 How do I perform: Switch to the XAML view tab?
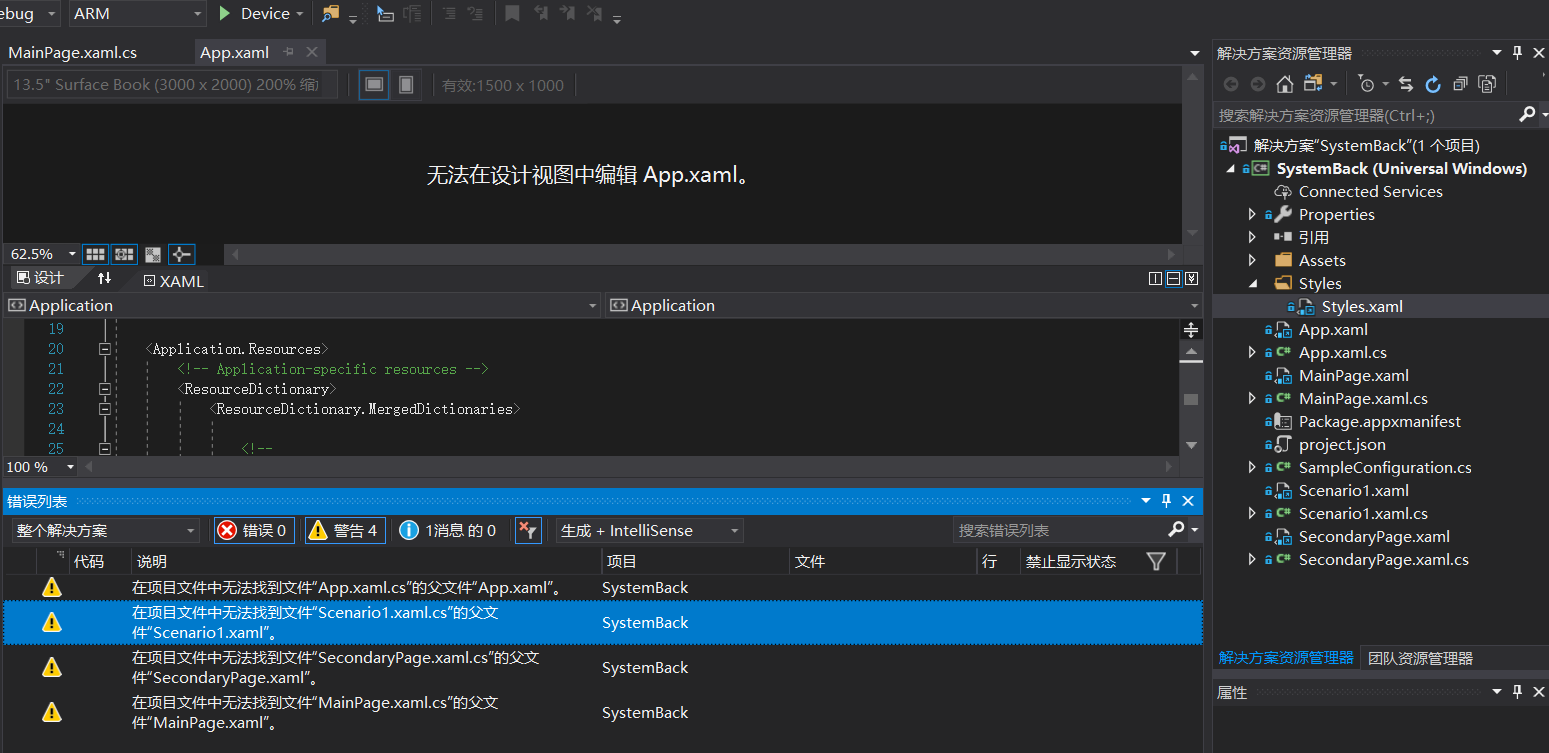coord(173,281)
